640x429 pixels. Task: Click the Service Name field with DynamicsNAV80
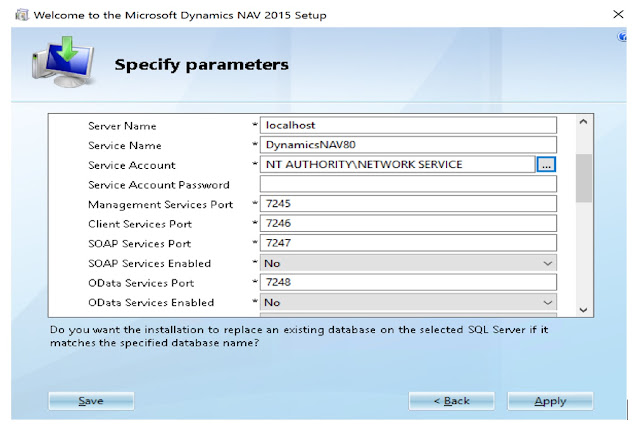(408, 145)
